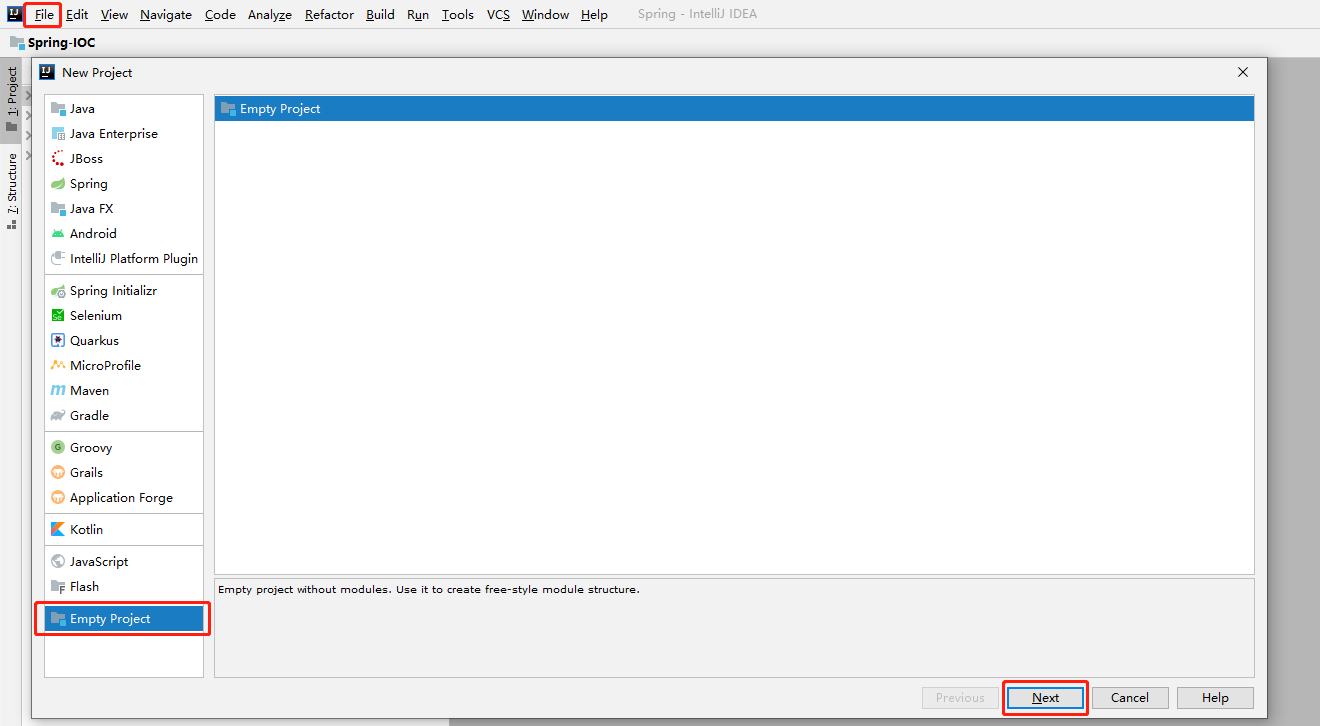Click the Help button in dialog
This screenshot has width=1320, height=726.
pyautogui.click(x=1215, y=698)
